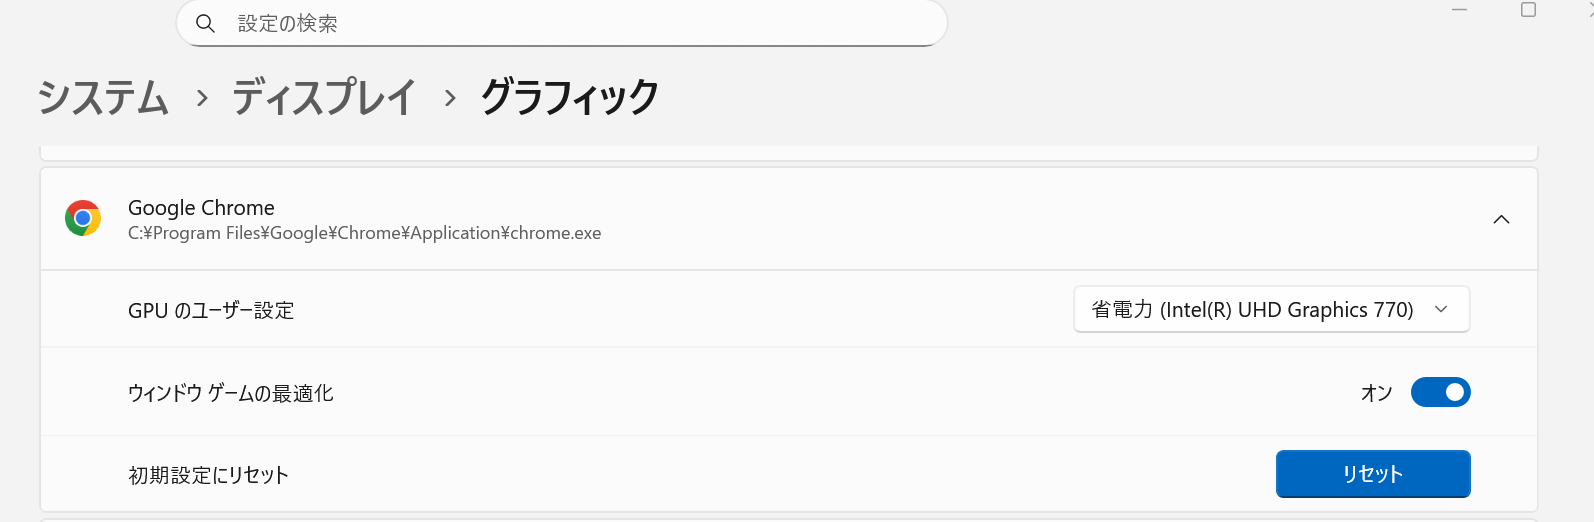The image size is (1594, 522).
Task: Click the arrow between システム and ディスプレイ
Action: click(202, 98)
